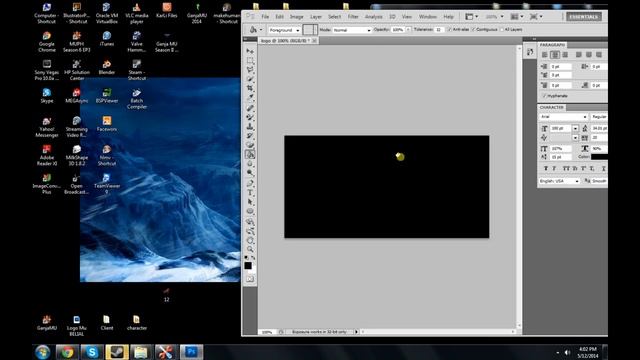The width and height of the screenshot is (640, 360).
Task: Click the Essentials workspace button
Action: [584, 17]
